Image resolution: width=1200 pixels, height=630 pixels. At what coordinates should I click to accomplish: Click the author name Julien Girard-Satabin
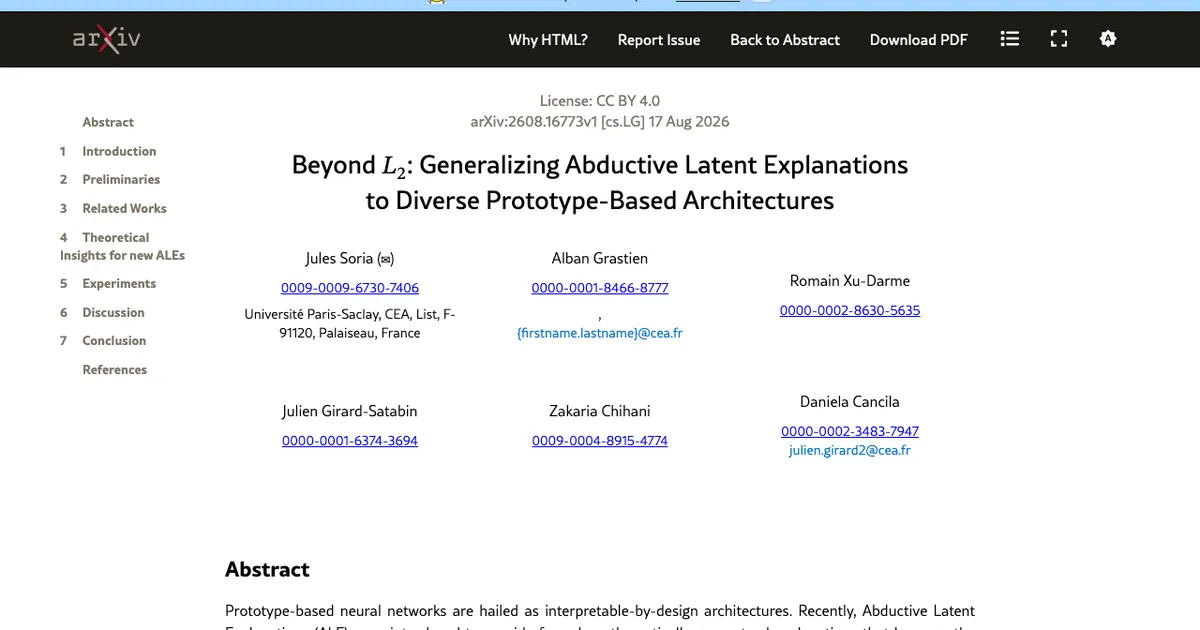coord(350,411)
